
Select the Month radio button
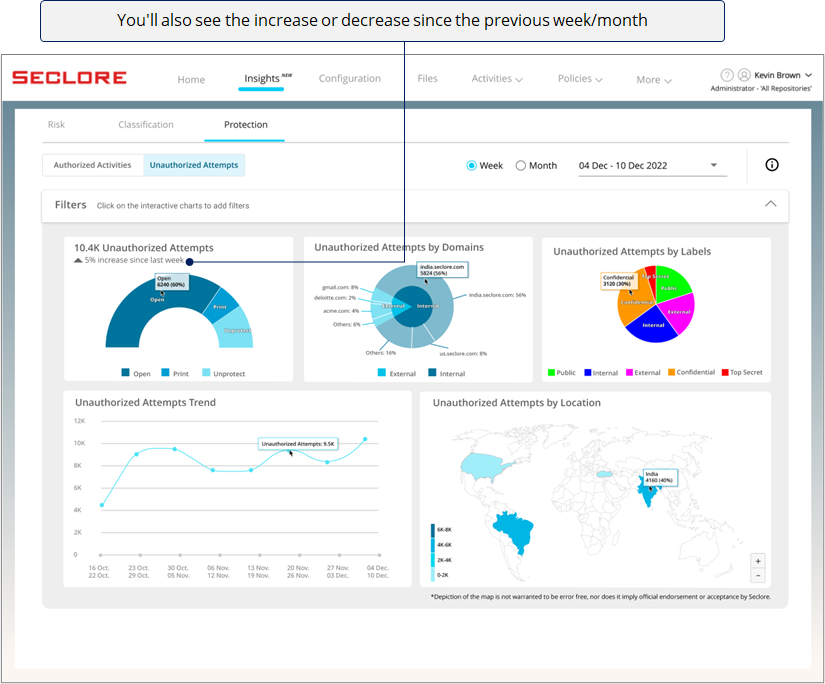click(x=520, y=166)
